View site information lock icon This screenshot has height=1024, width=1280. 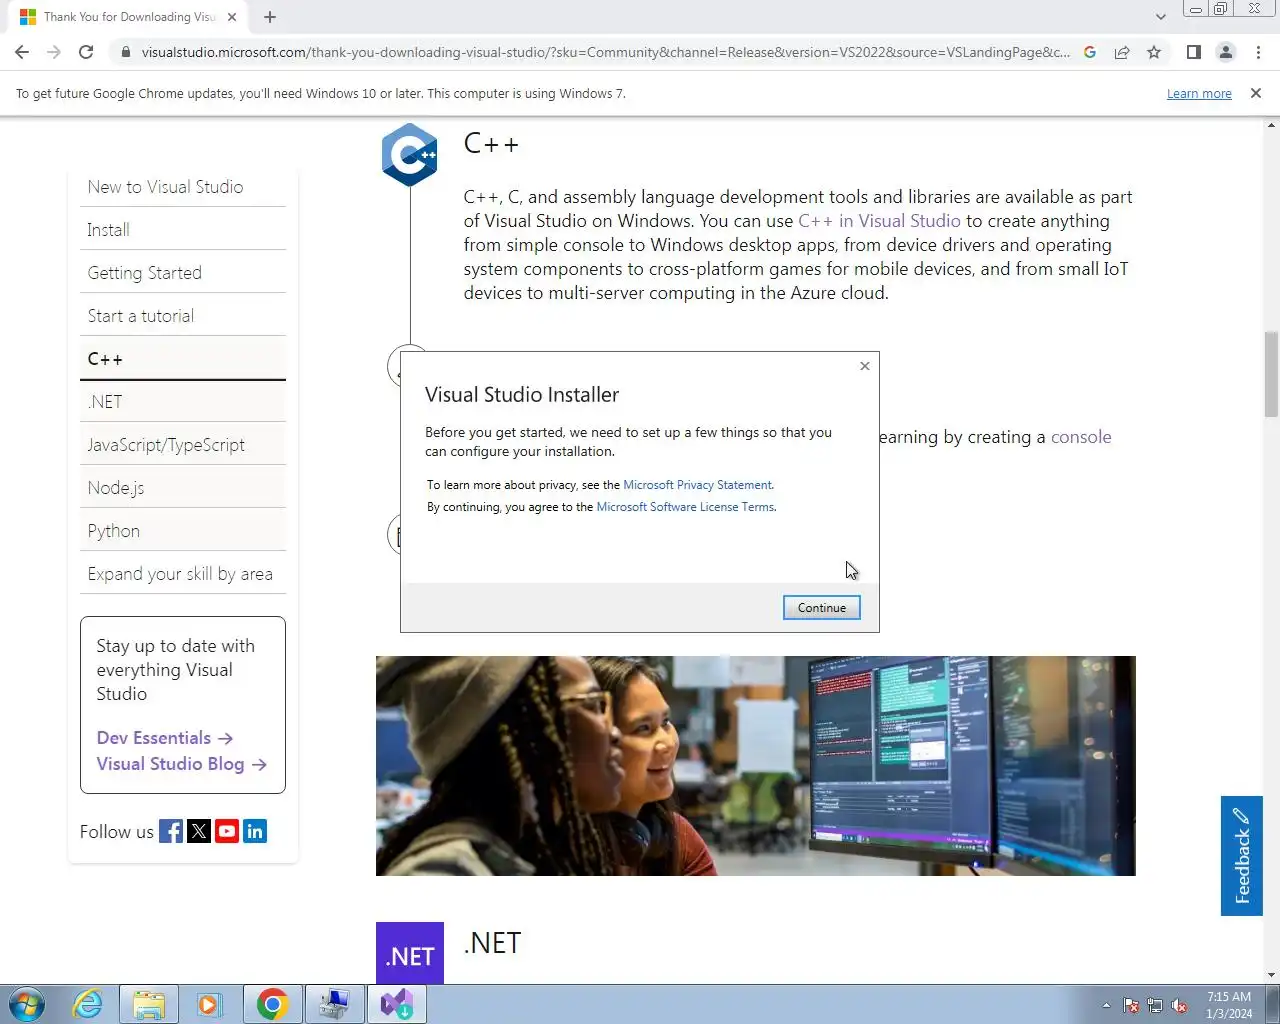pos(125,52)
